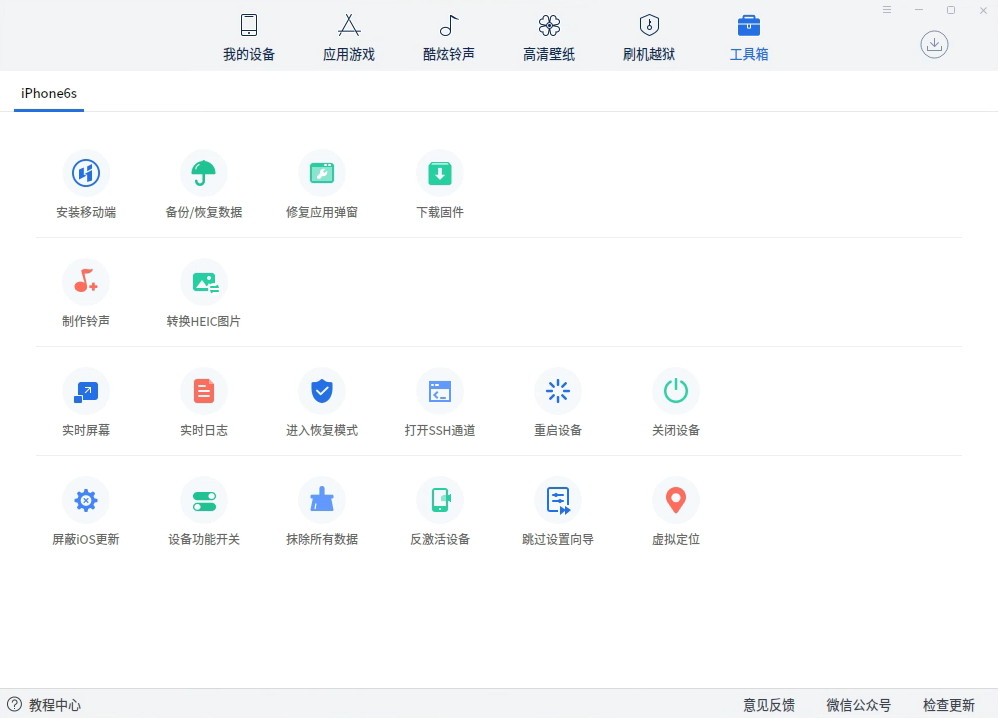Select the 转换HEIC图片 converter

coord(204,283)
